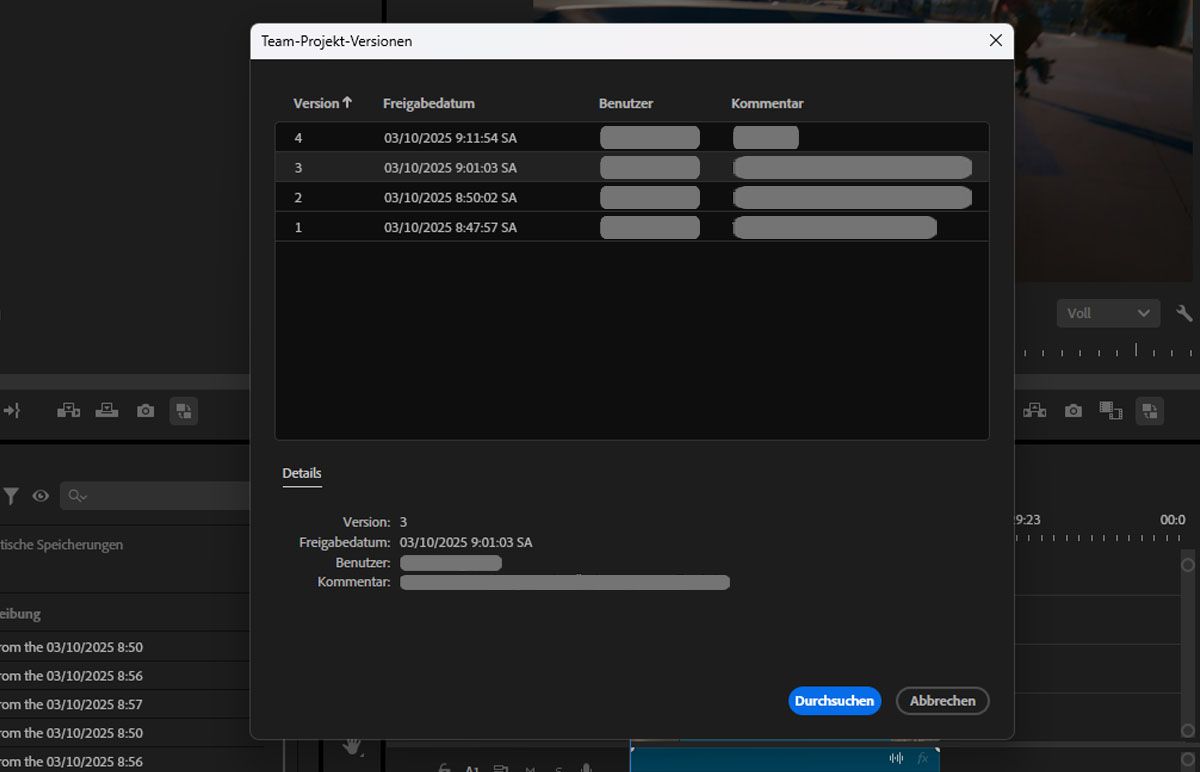Click the fx badge on the blue timeline clip
Screen dimensions: 1200x772
[920, 758]
